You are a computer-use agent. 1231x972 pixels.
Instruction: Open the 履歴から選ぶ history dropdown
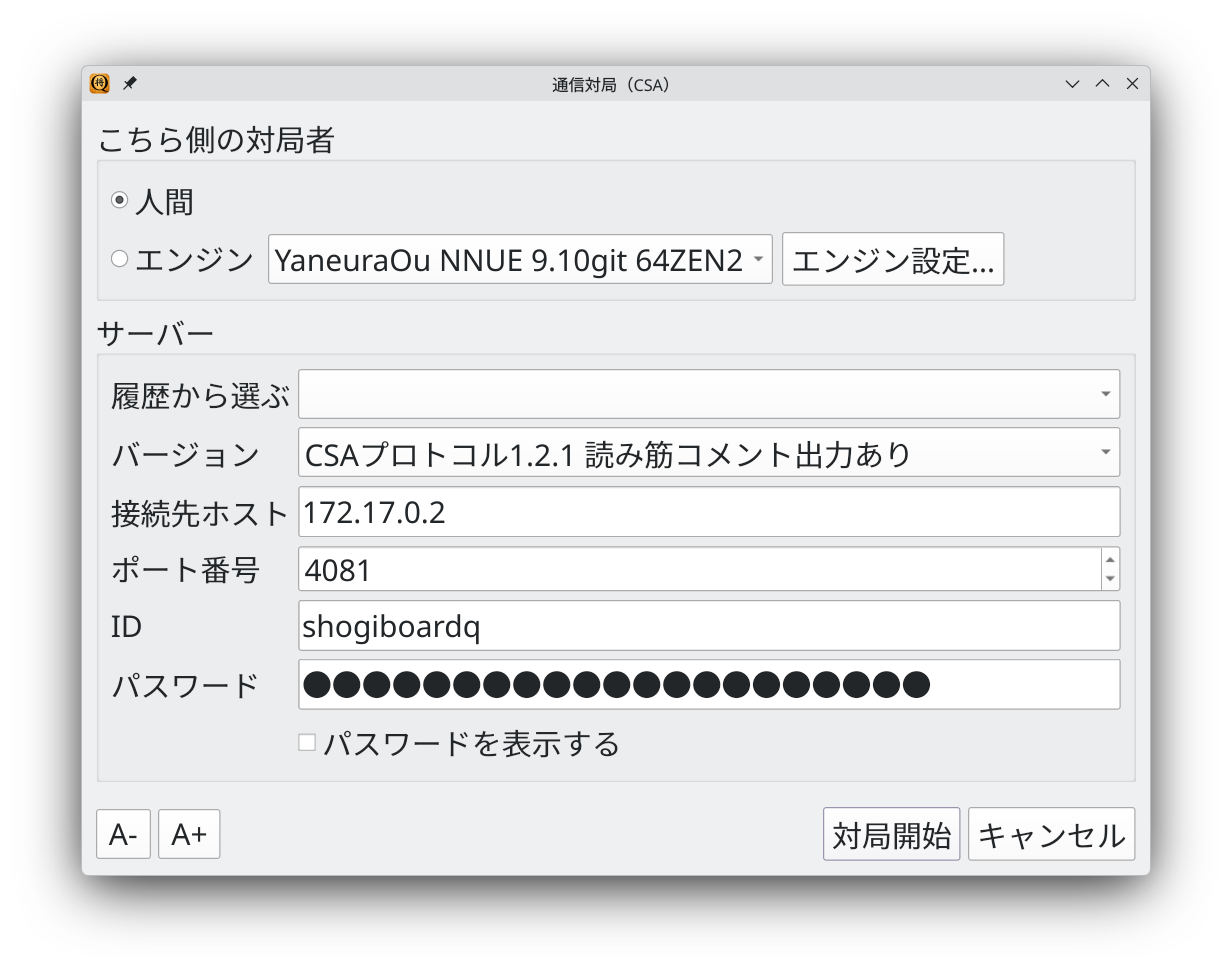709,394
